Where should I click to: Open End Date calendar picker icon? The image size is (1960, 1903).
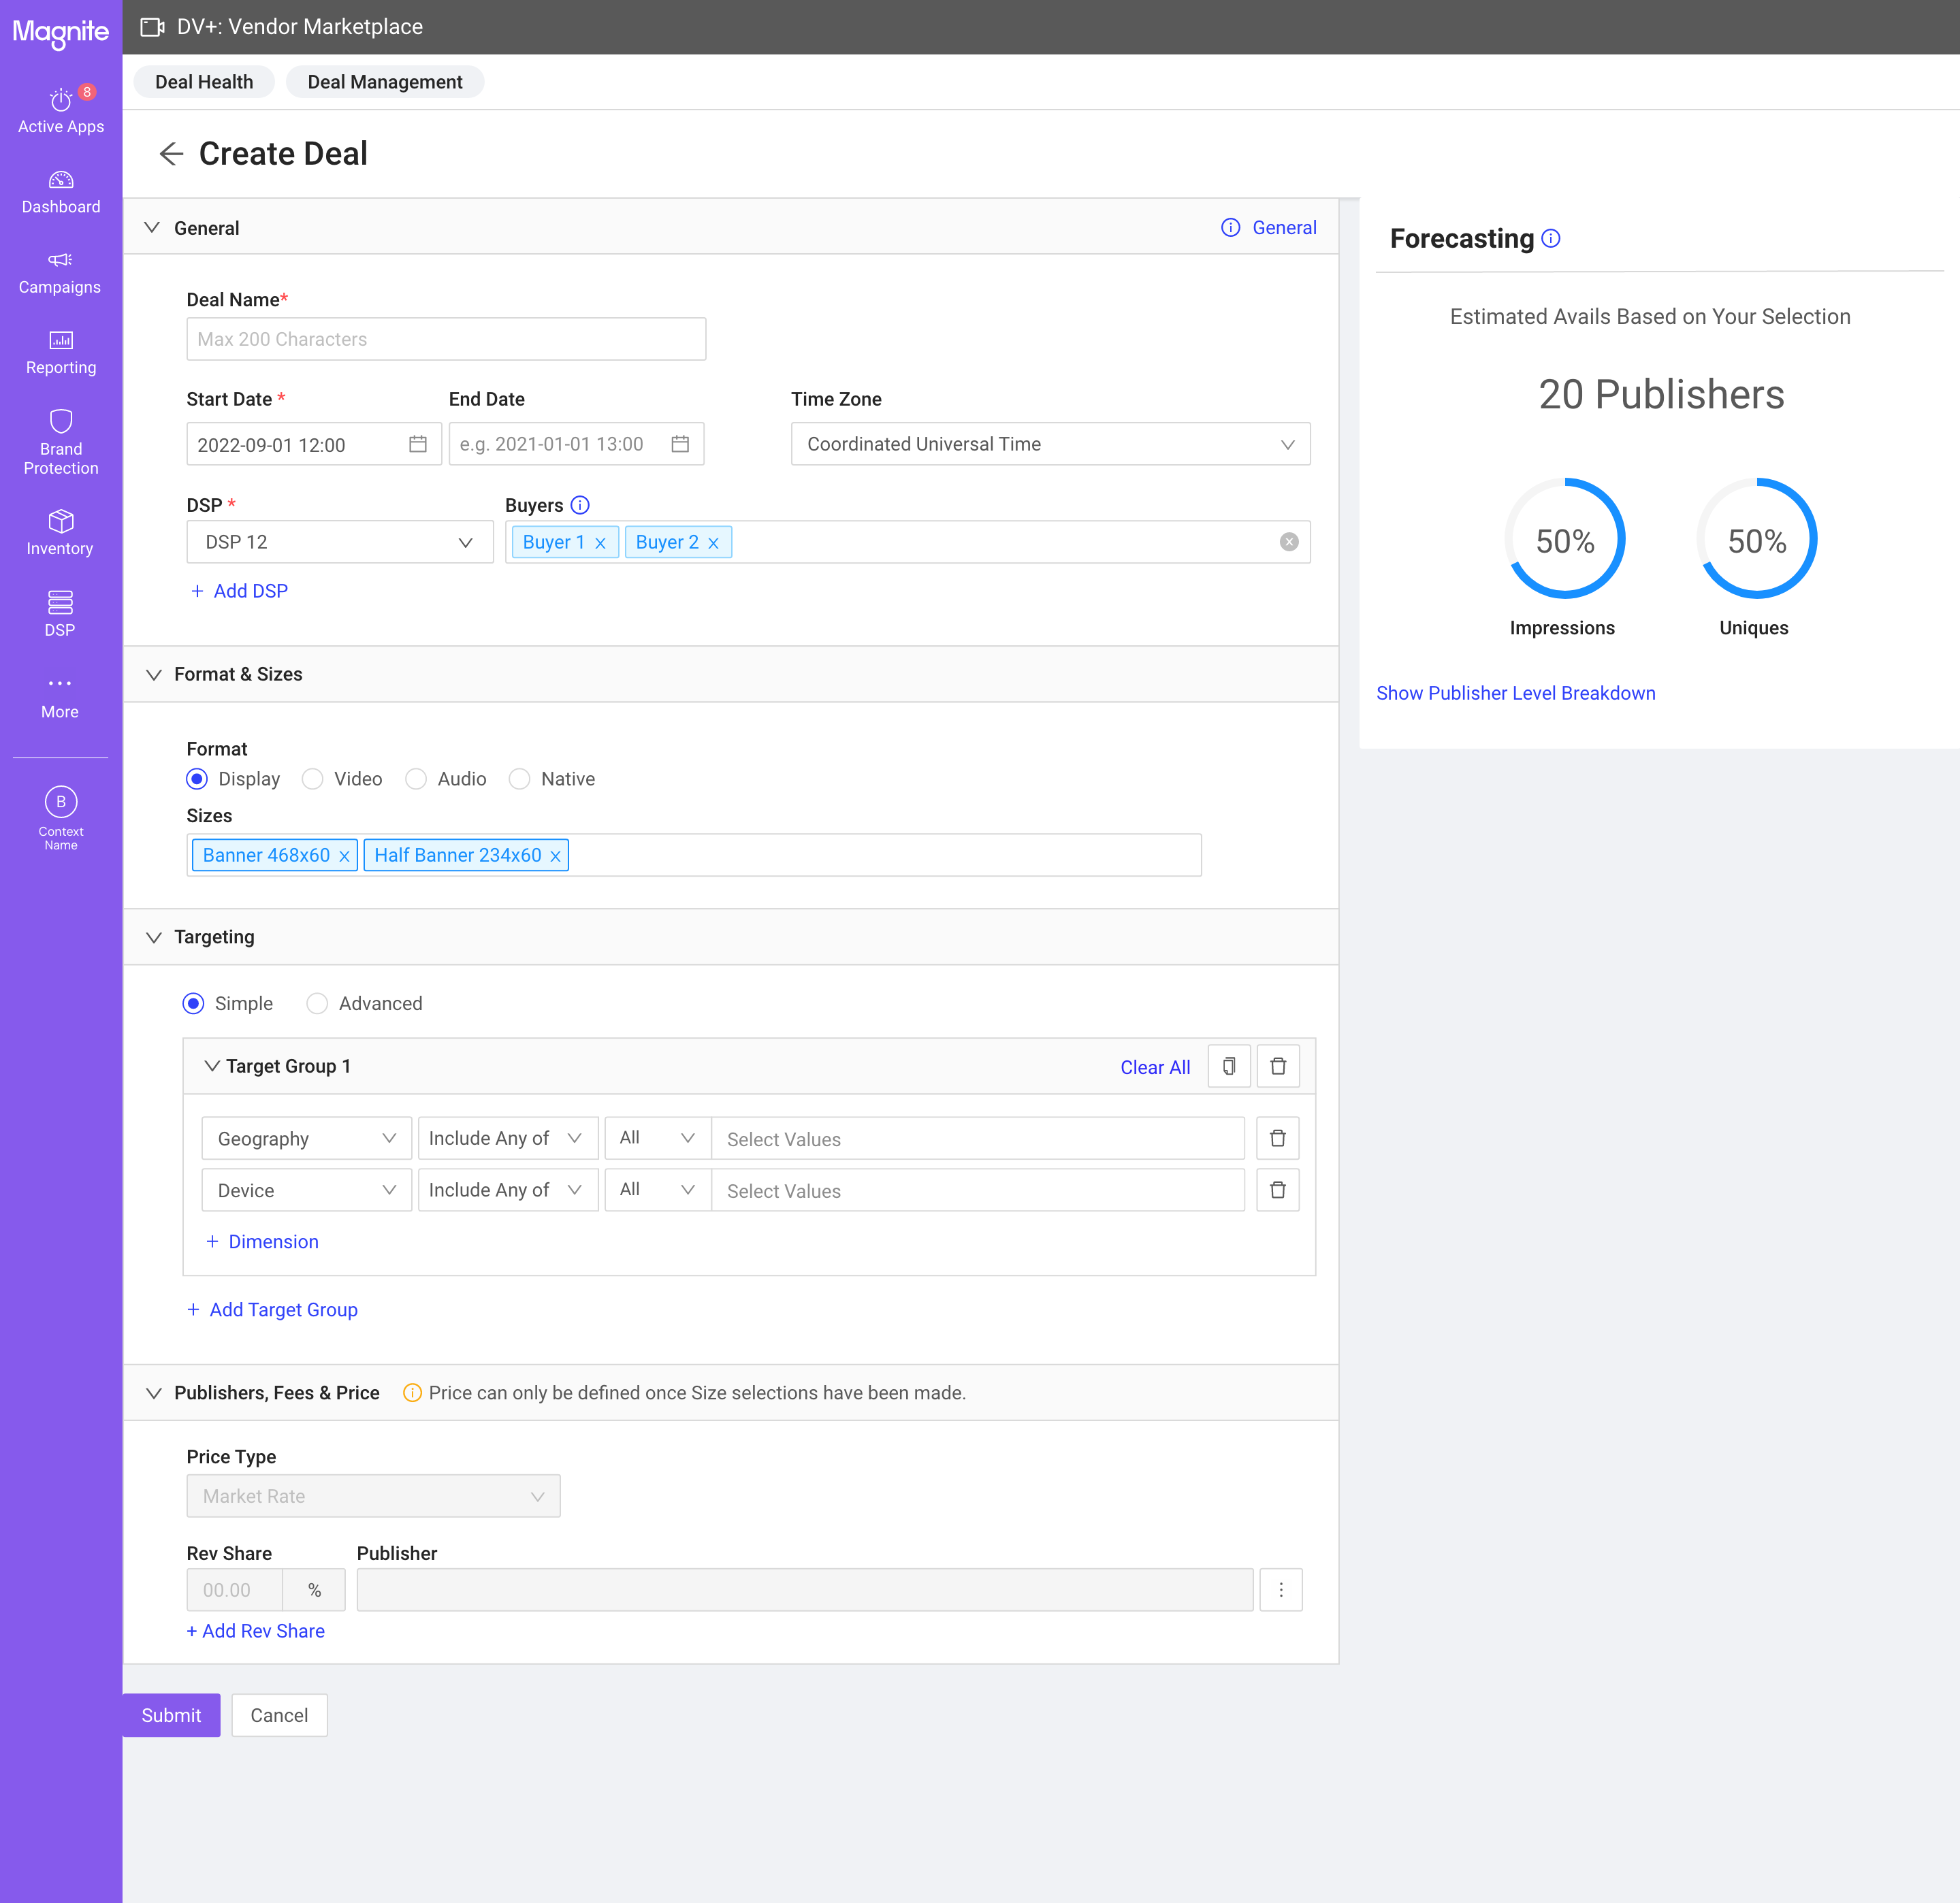point(680,444)
